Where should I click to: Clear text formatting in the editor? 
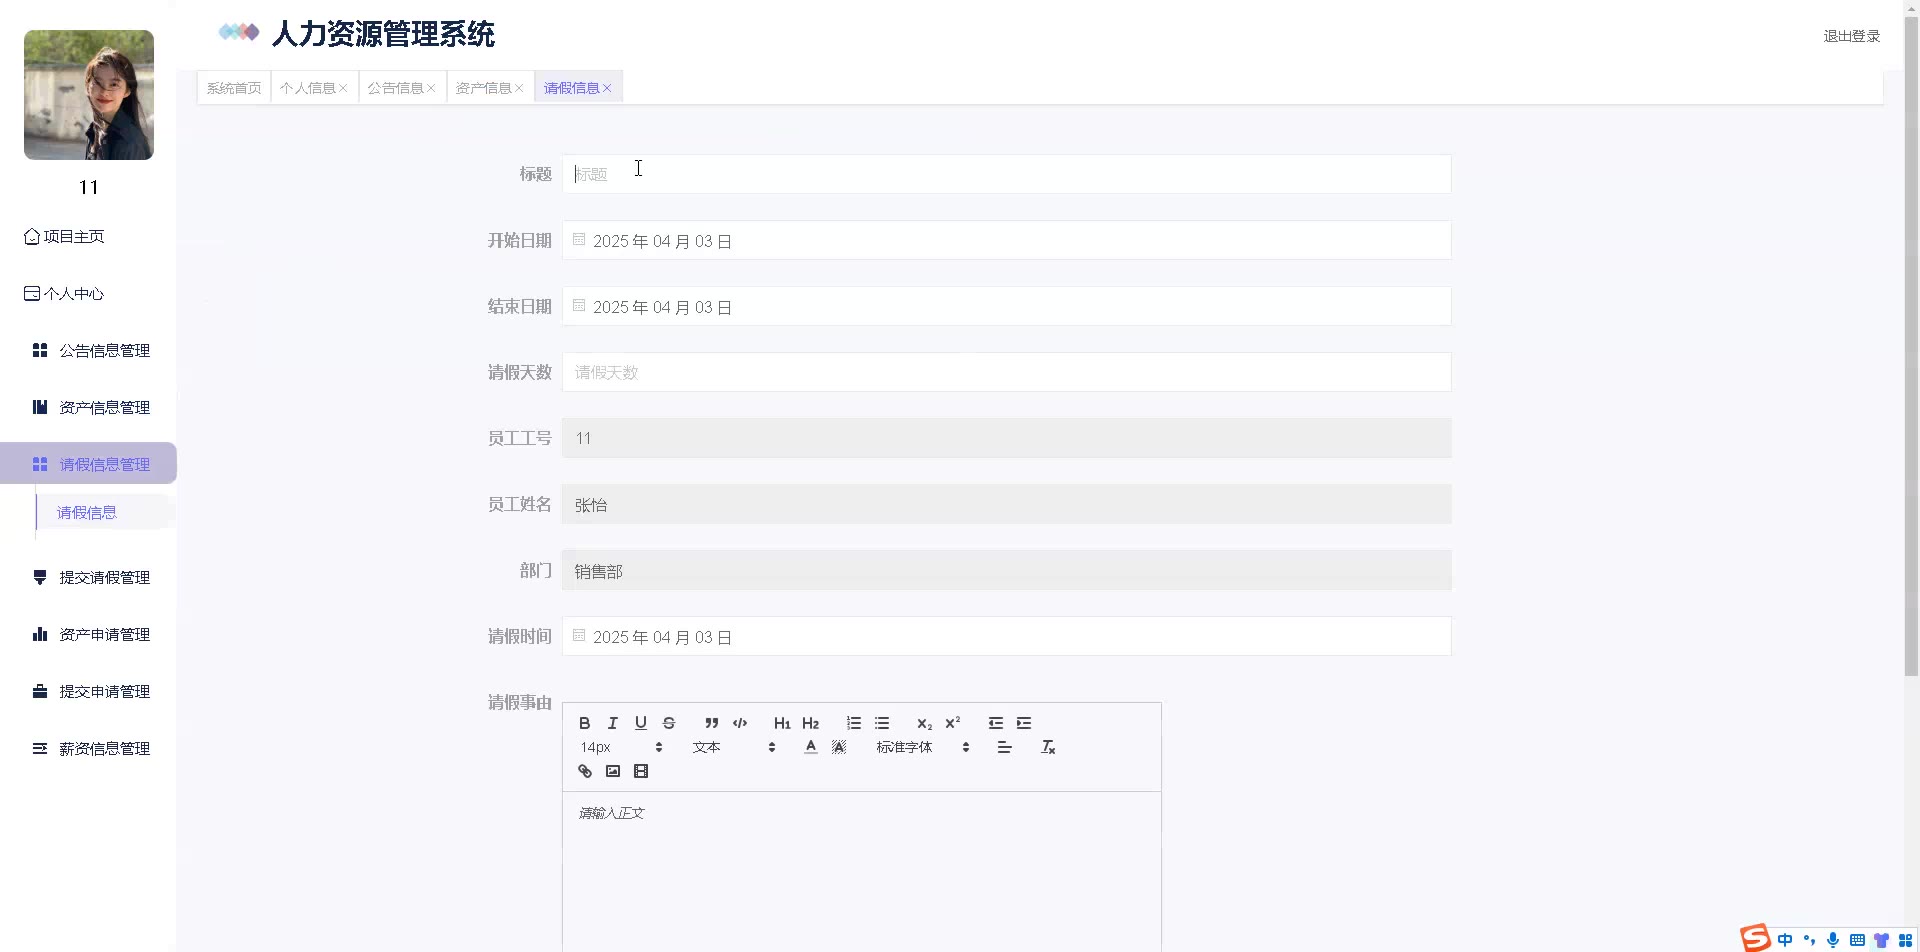click(x=1048, y=747)
